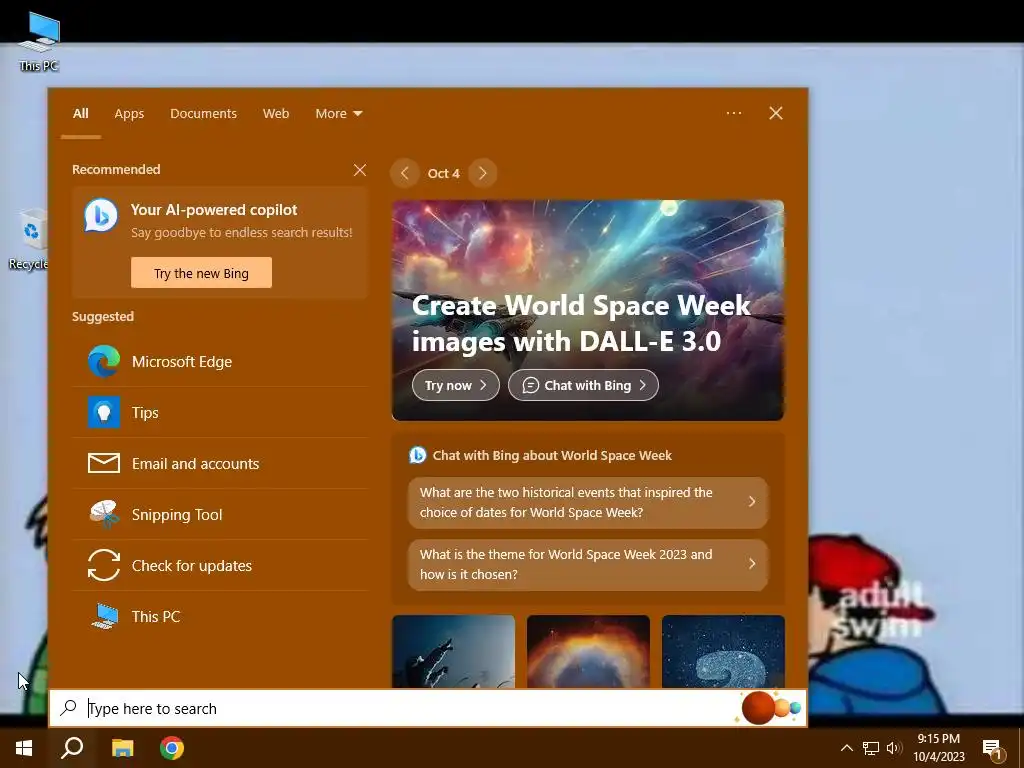Image resolution: width=1024 pixels, height=768 pixels.
Task: Click the planets graphic in search box
Action: coord(769,708)
